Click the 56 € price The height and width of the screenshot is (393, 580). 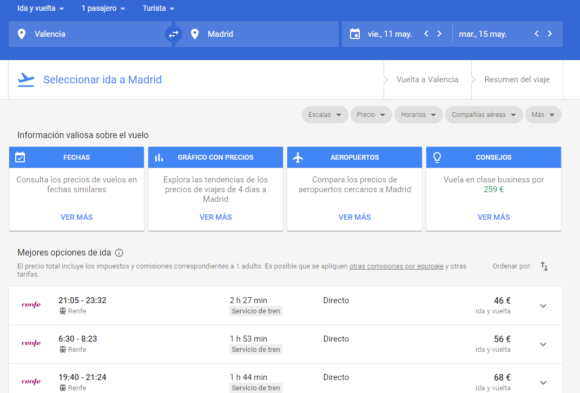click(502, 339)
